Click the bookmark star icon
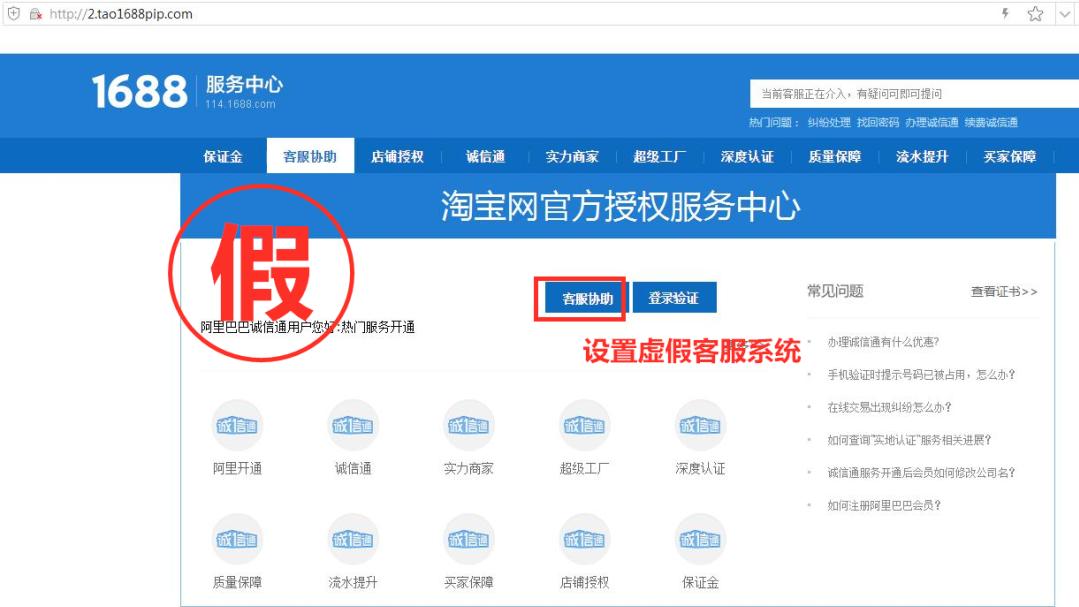1079x607 pixels. coord(1034,14)
